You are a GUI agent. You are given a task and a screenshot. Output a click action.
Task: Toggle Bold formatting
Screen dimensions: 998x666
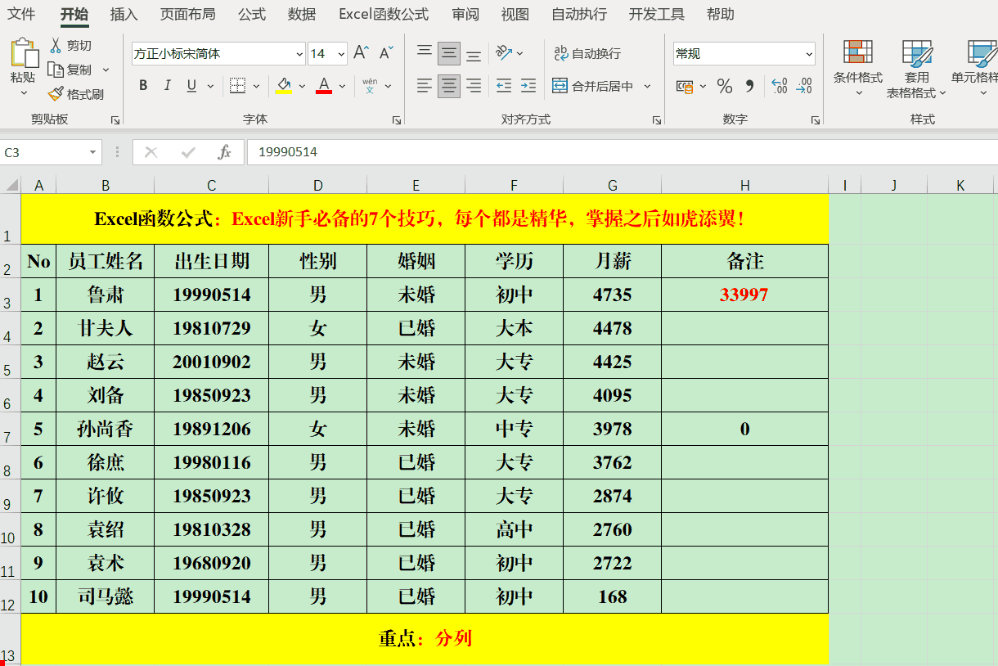[143, 86]
